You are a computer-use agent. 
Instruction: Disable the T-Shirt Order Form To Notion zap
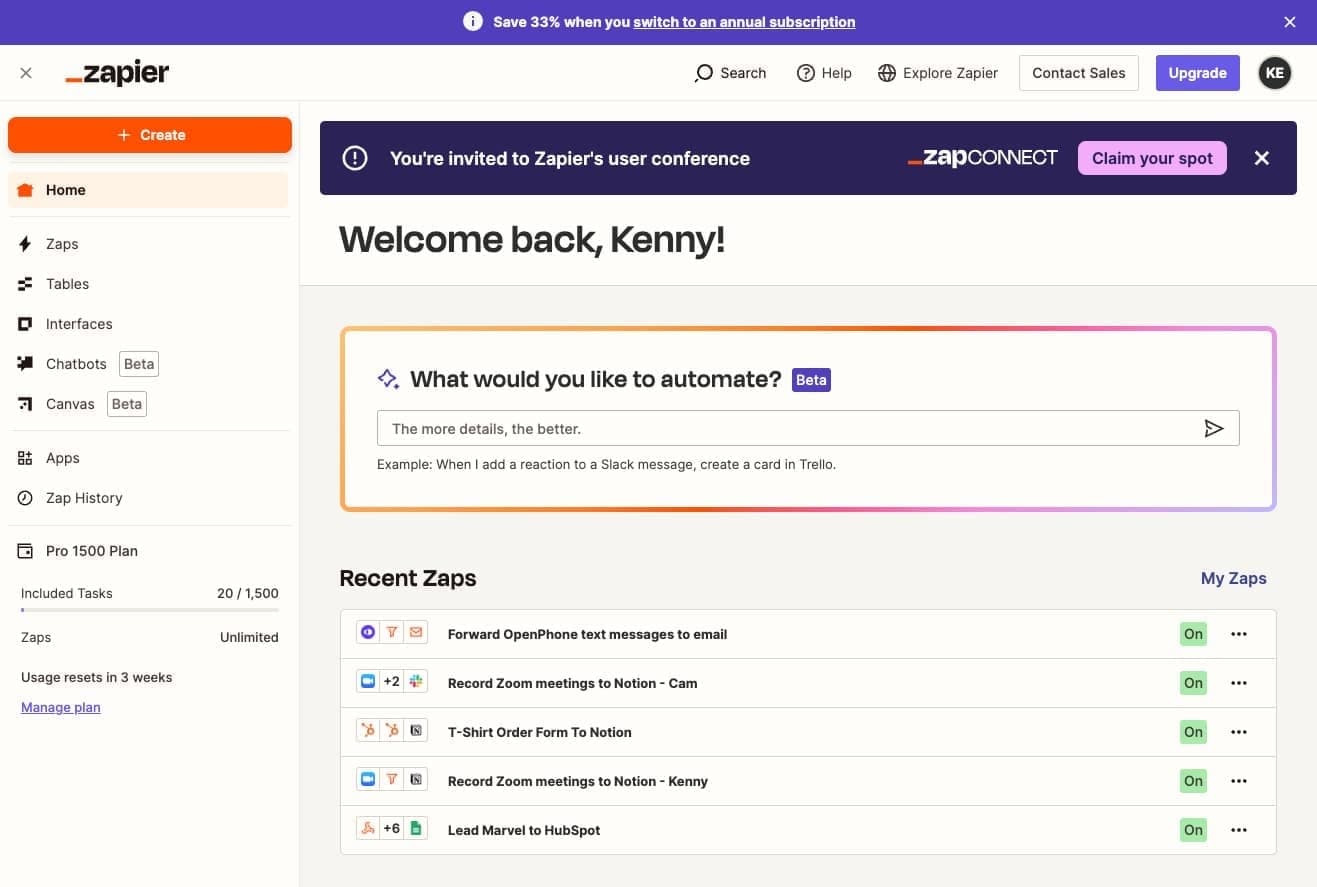1192,731
